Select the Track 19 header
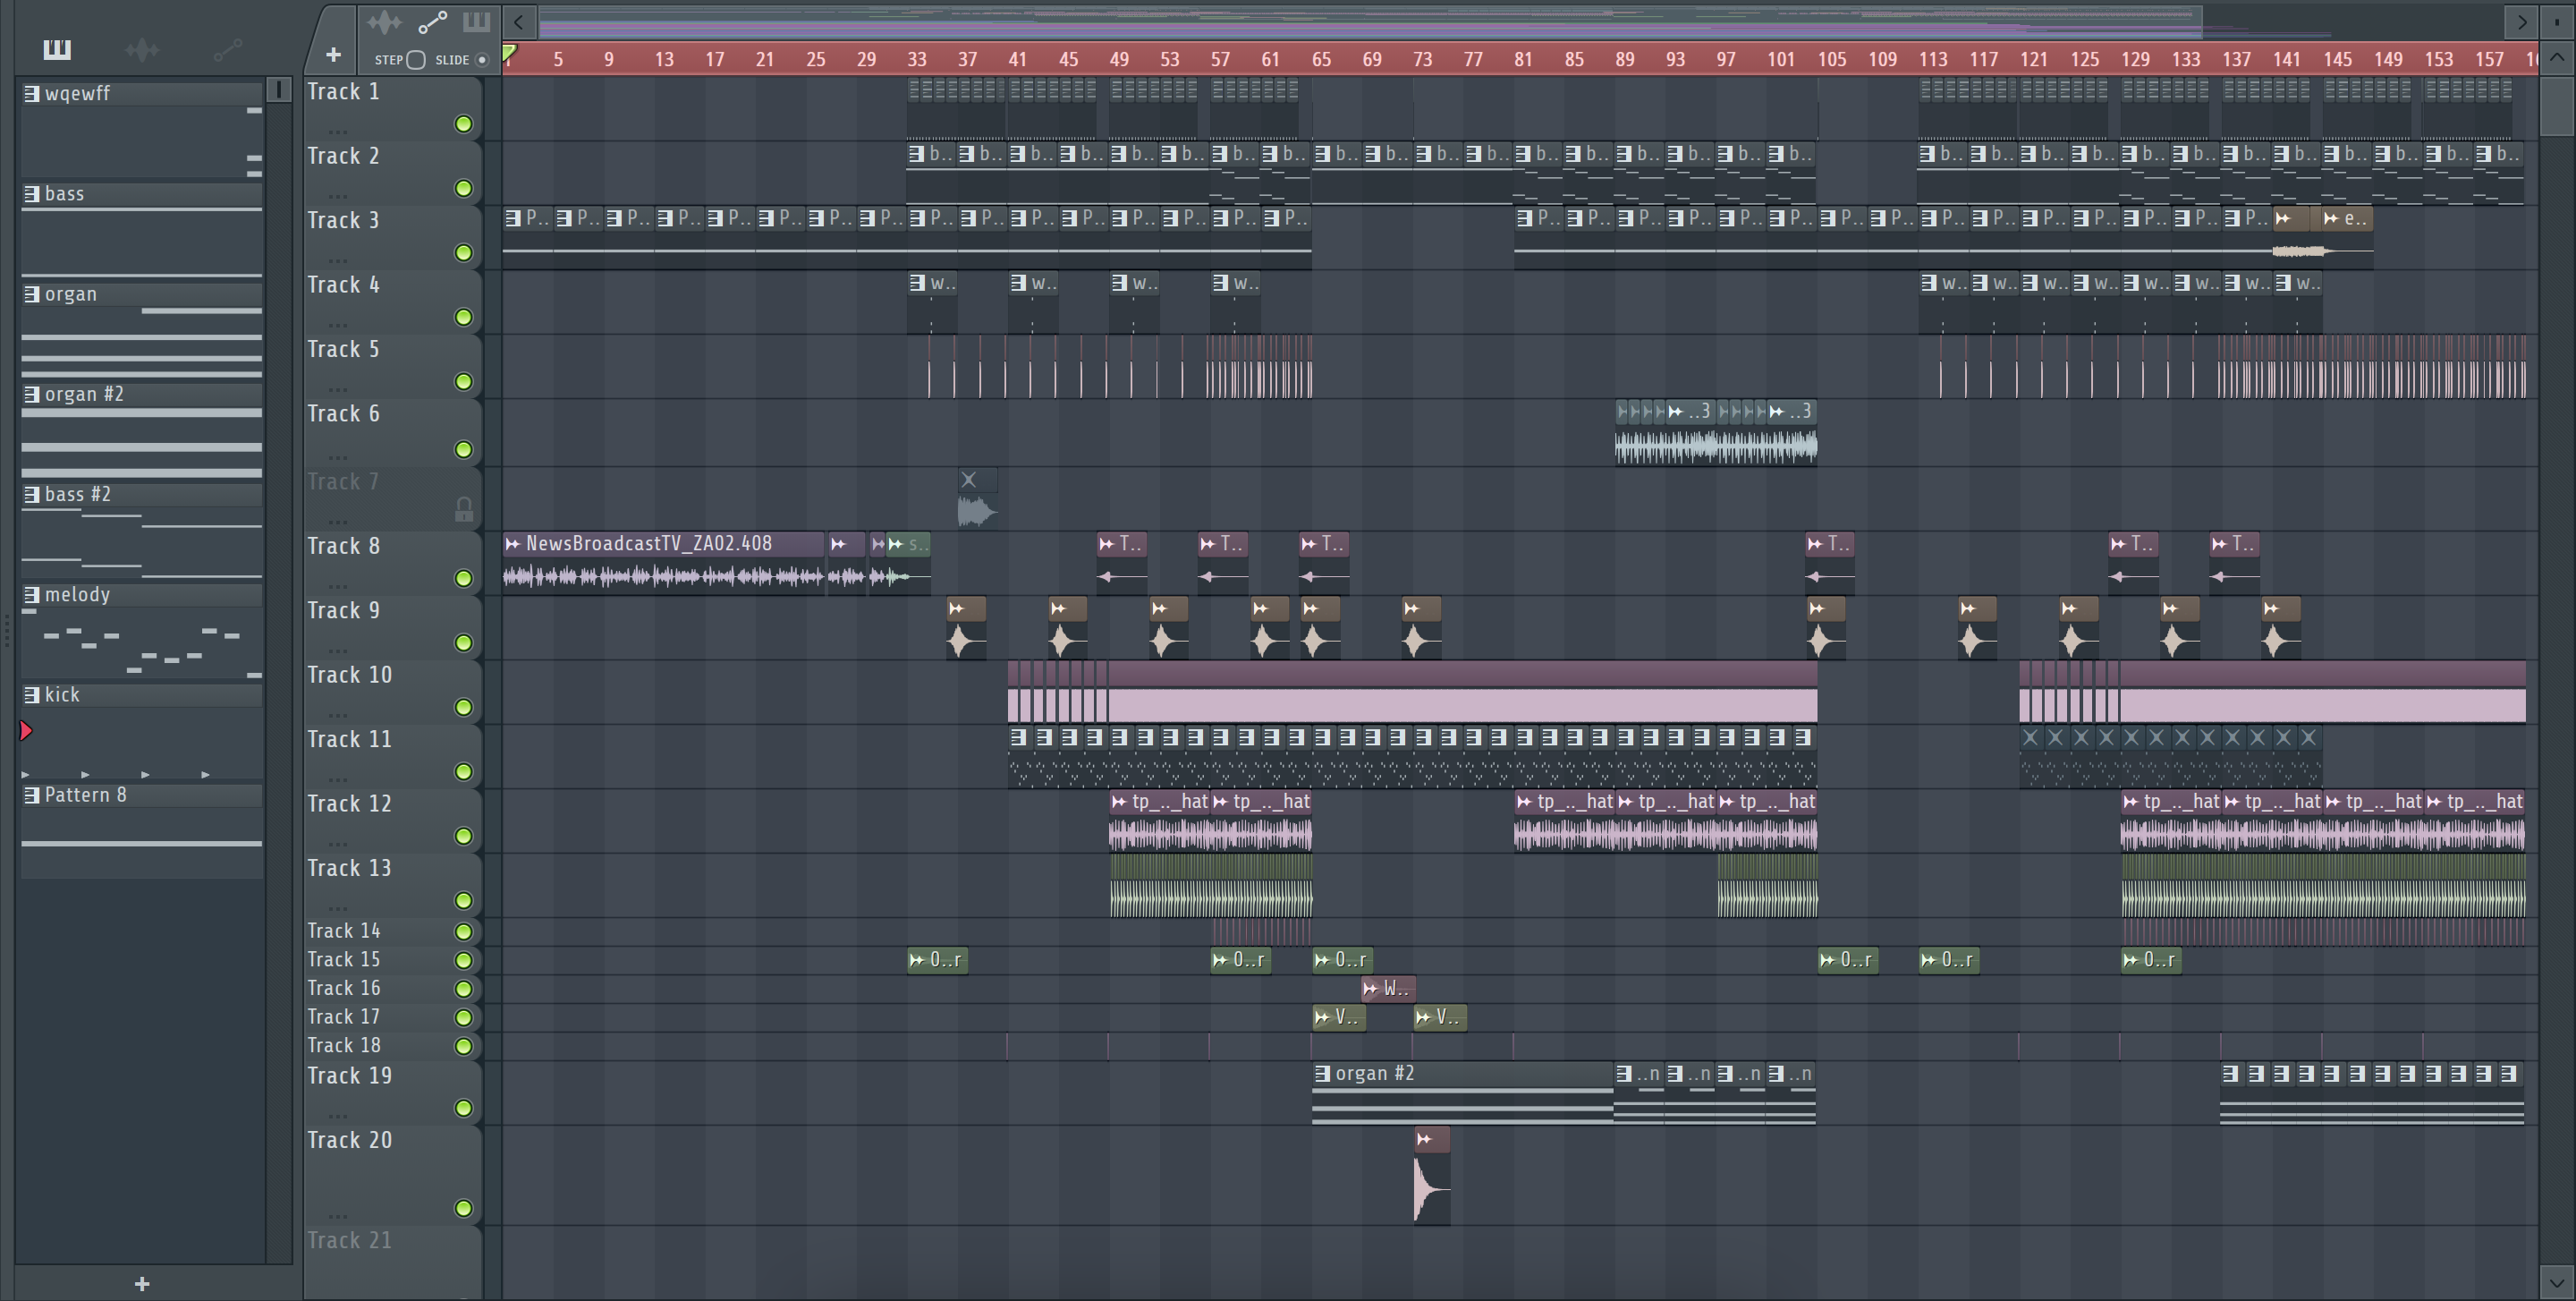The image size is (2576, 1301). (x=392, y=1092)
